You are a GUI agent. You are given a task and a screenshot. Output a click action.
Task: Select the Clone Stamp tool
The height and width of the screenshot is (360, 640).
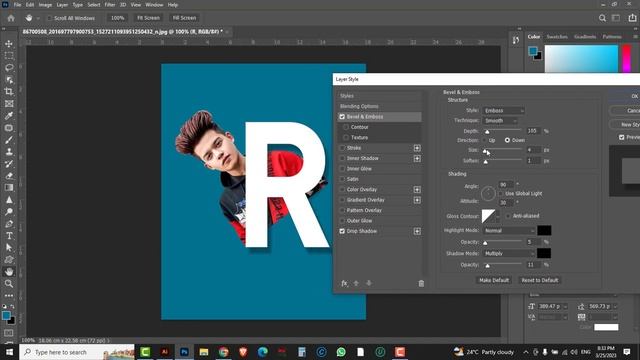pyautogui.click(x=9, y=152)
